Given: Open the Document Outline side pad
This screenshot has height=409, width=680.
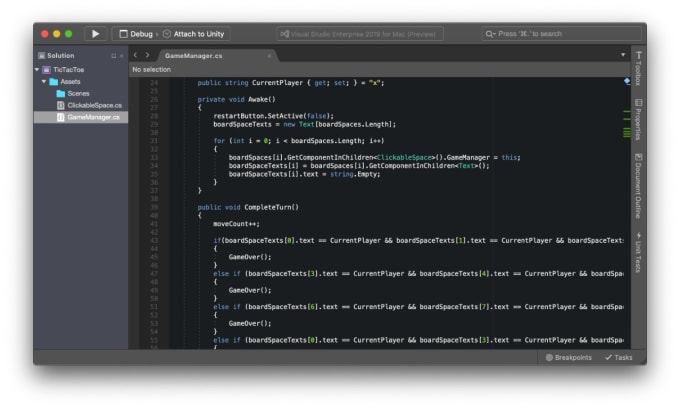Looking at the screenshot, I should [x=638, y=186].
